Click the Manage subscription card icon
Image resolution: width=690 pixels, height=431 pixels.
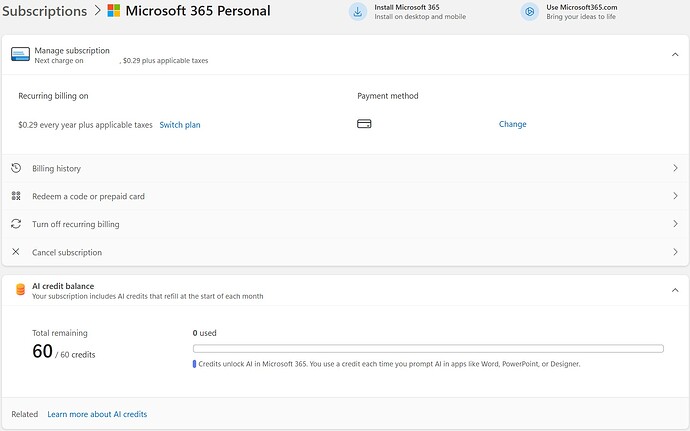click(20, 55)
